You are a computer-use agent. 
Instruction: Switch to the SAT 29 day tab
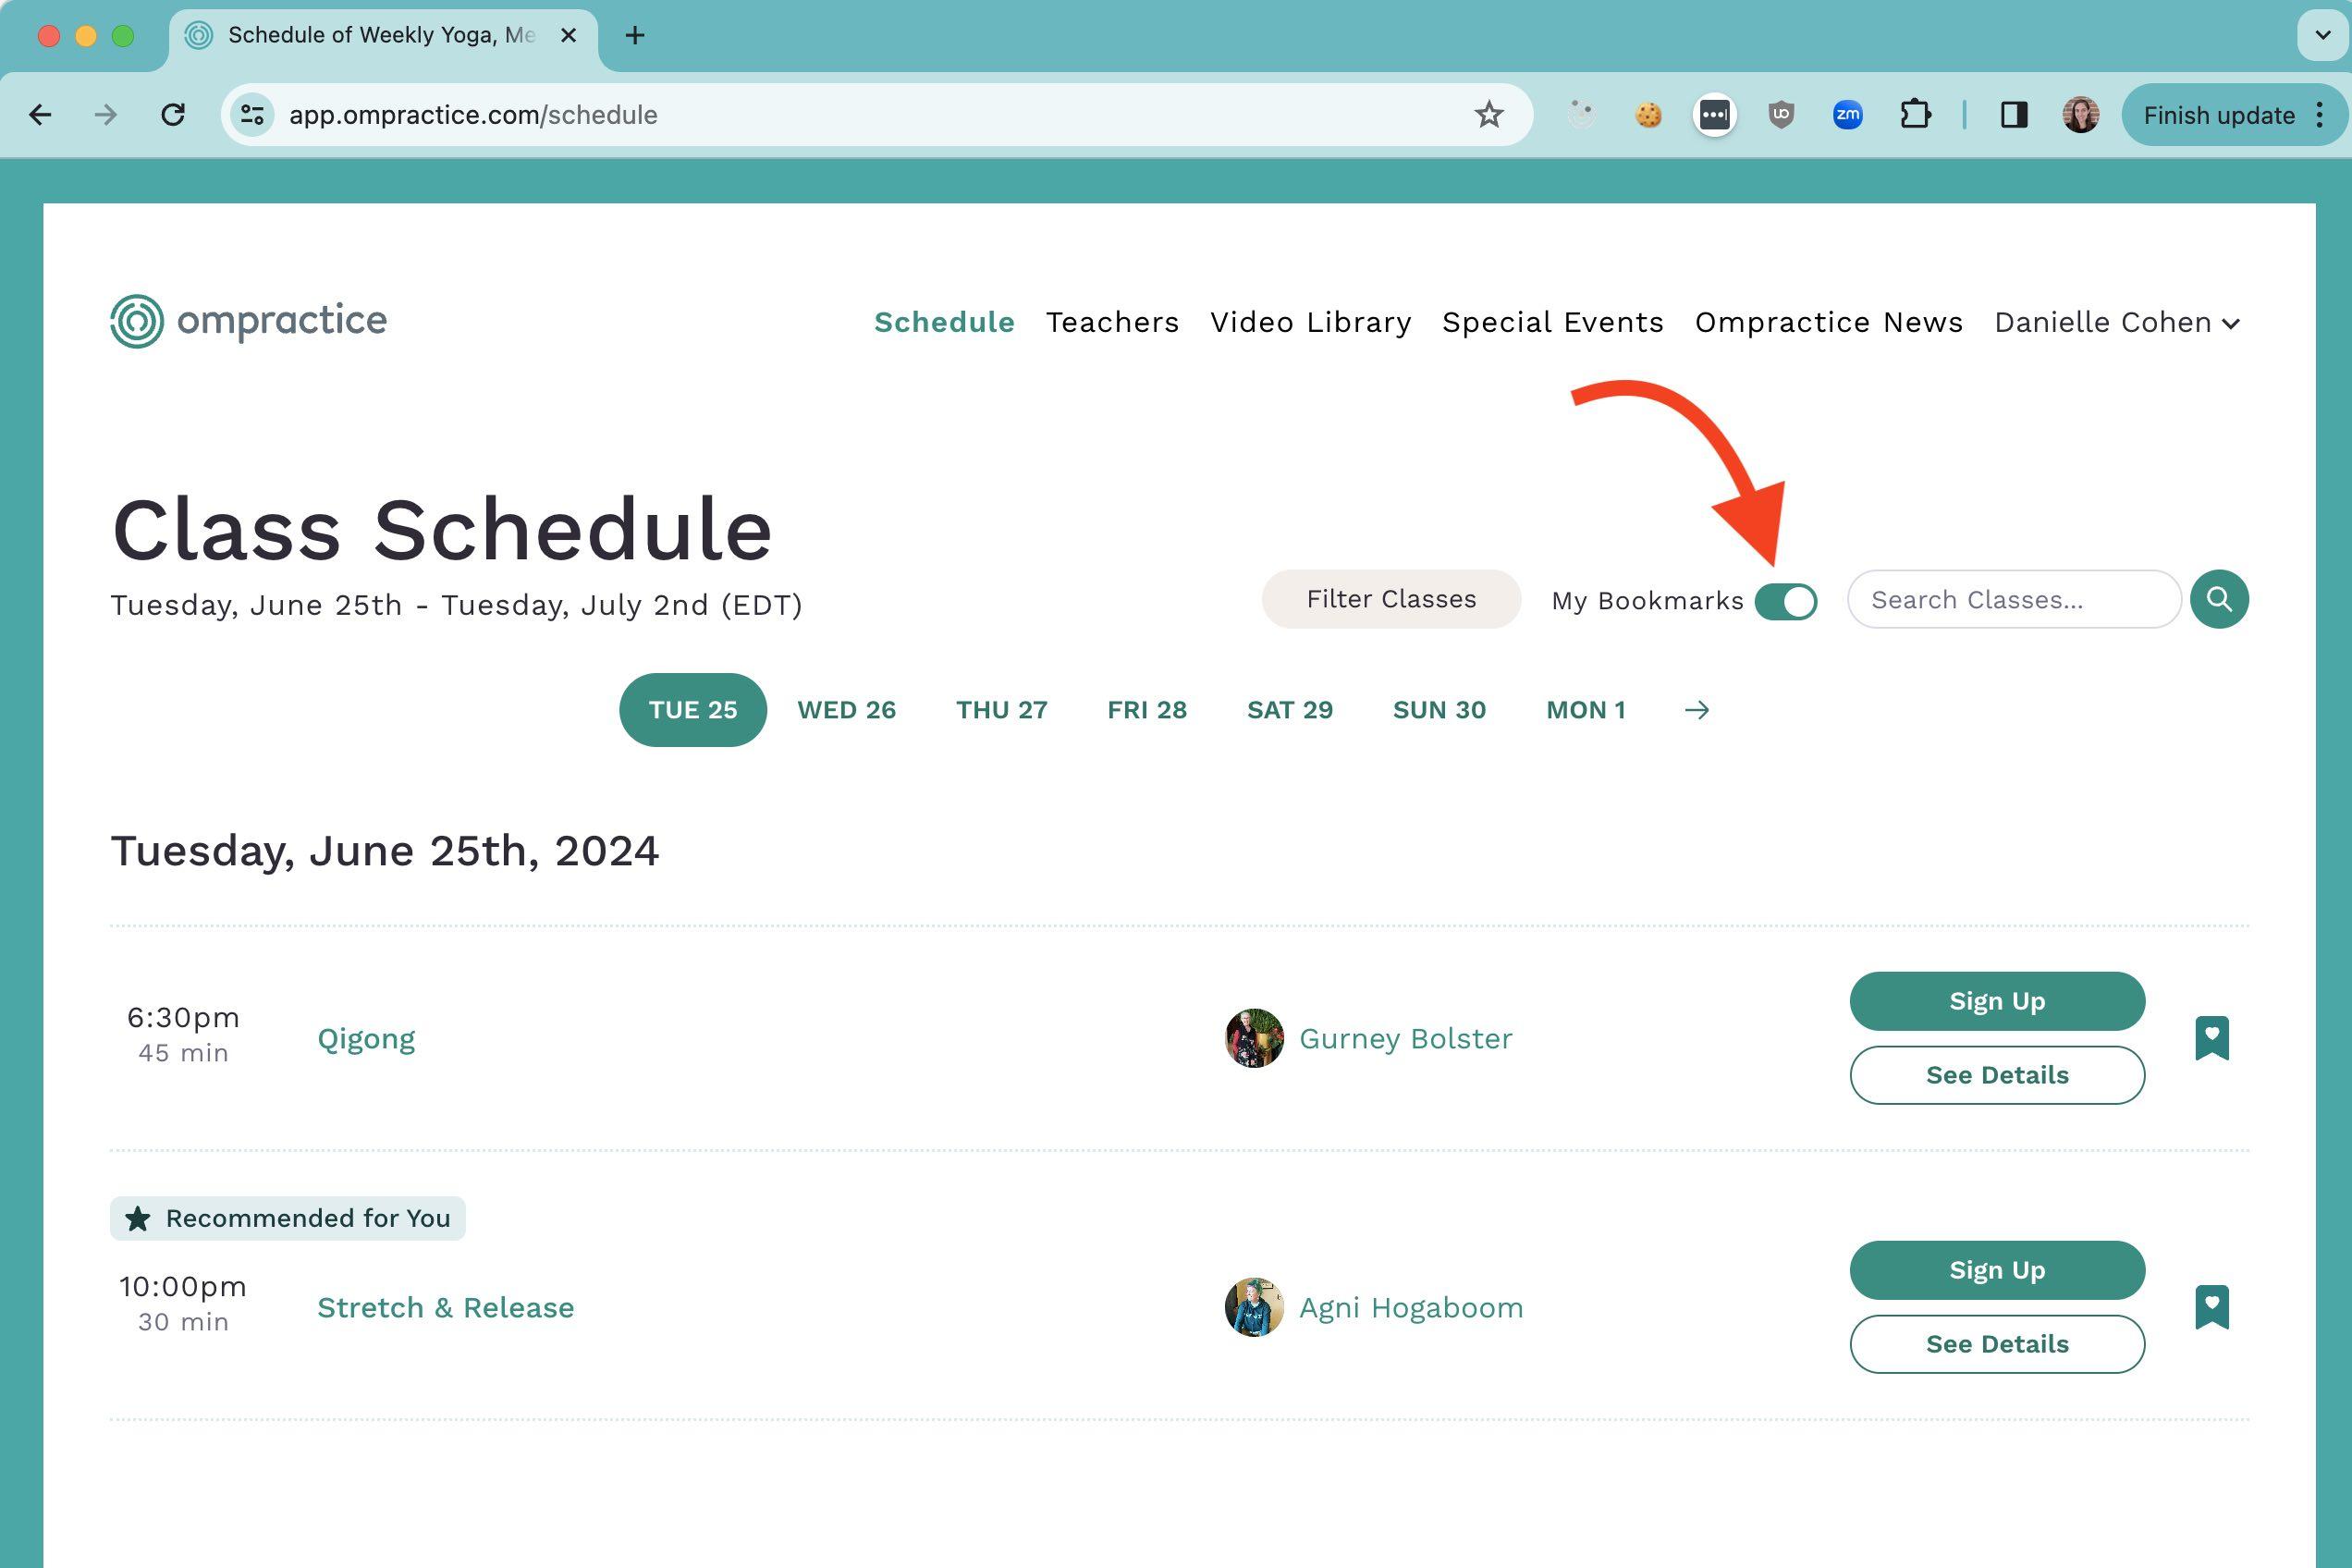(x=1289, y=710)
